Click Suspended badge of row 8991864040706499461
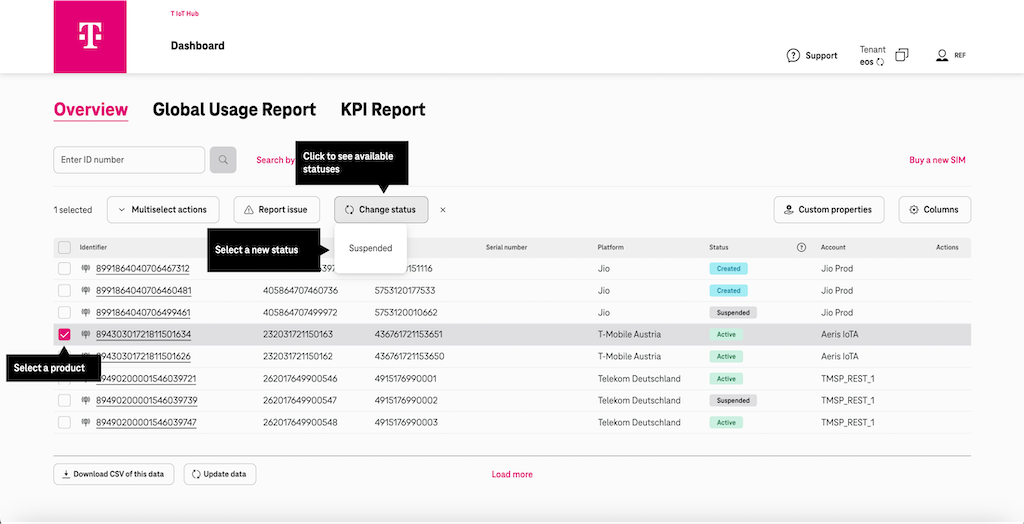 (x=733, y=312)
